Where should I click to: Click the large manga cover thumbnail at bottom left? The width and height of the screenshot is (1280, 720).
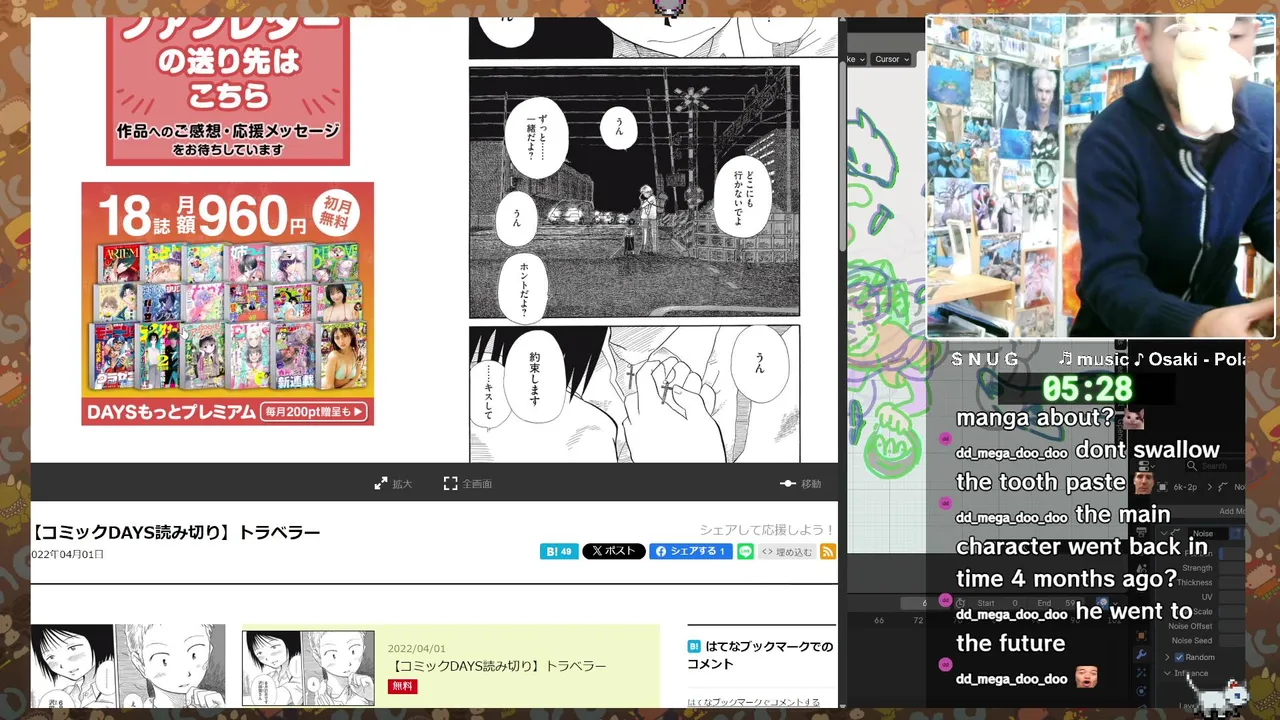pos(127,666)
